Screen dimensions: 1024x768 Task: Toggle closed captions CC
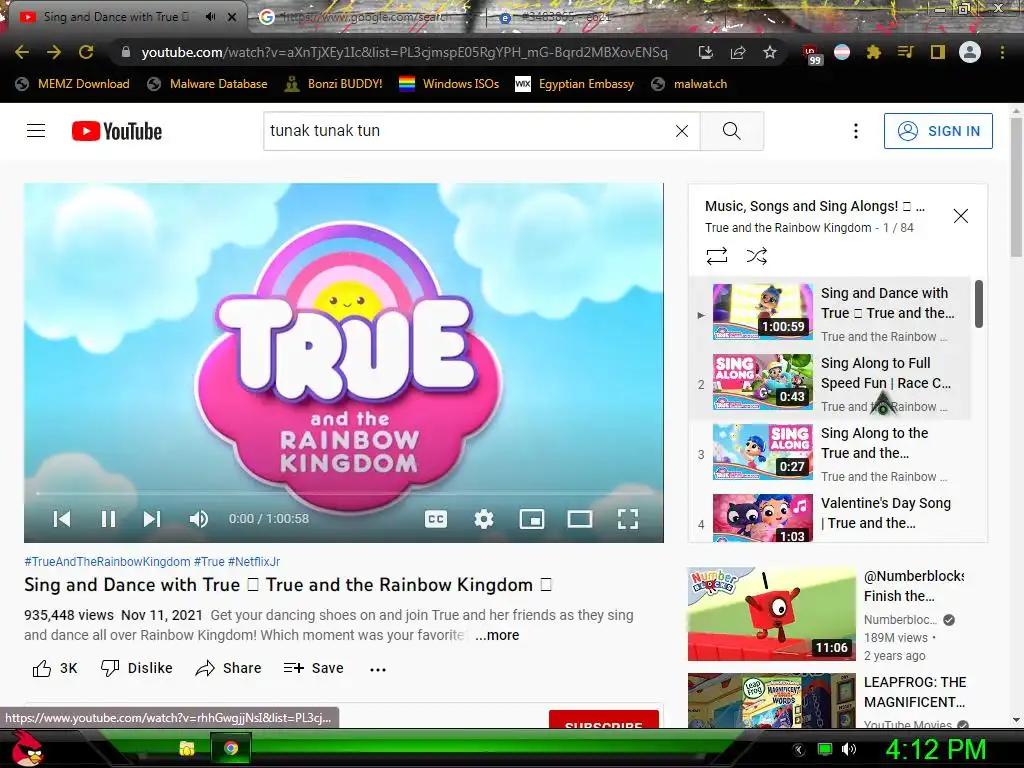click(x=436, y=519)
